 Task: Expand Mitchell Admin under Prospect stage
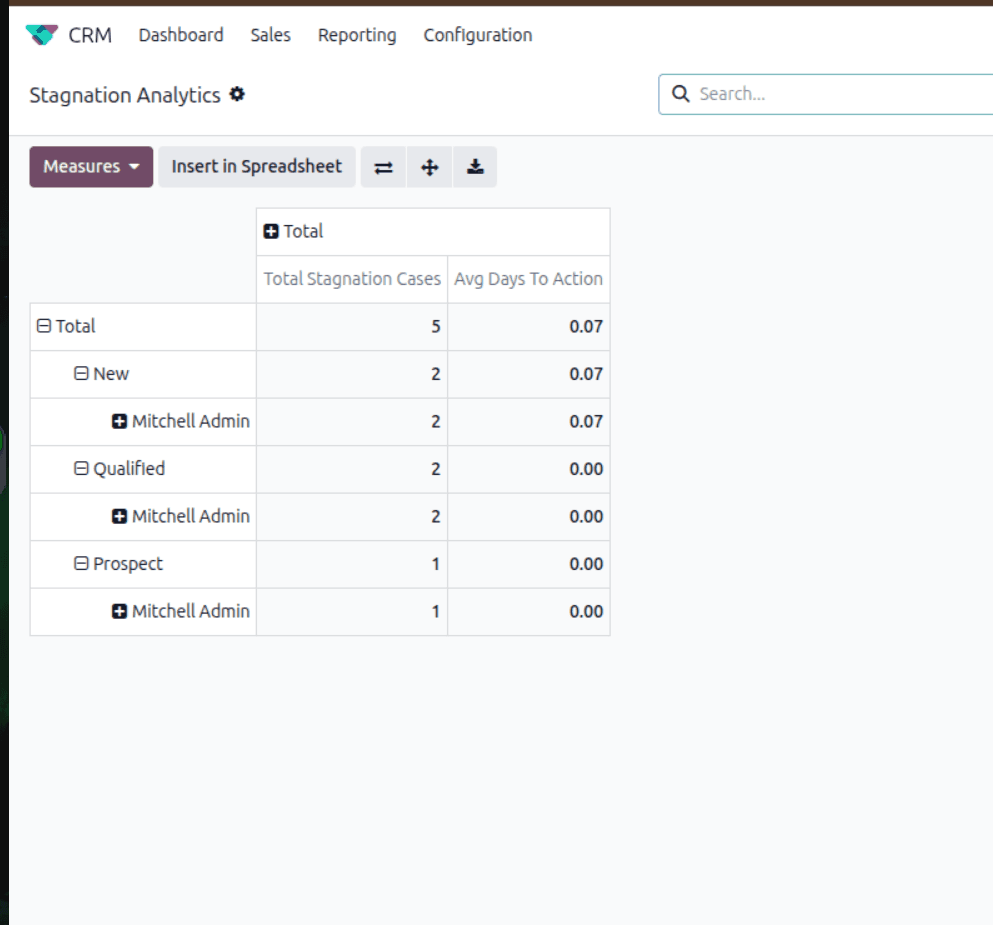click(120, 612)
